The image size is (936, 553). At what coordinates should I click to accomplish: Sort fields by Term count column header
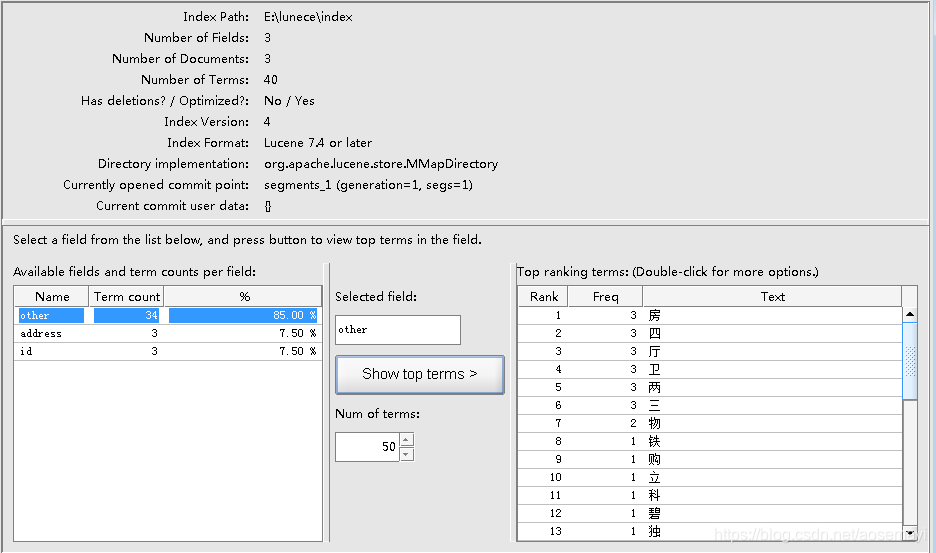point(127,297)
